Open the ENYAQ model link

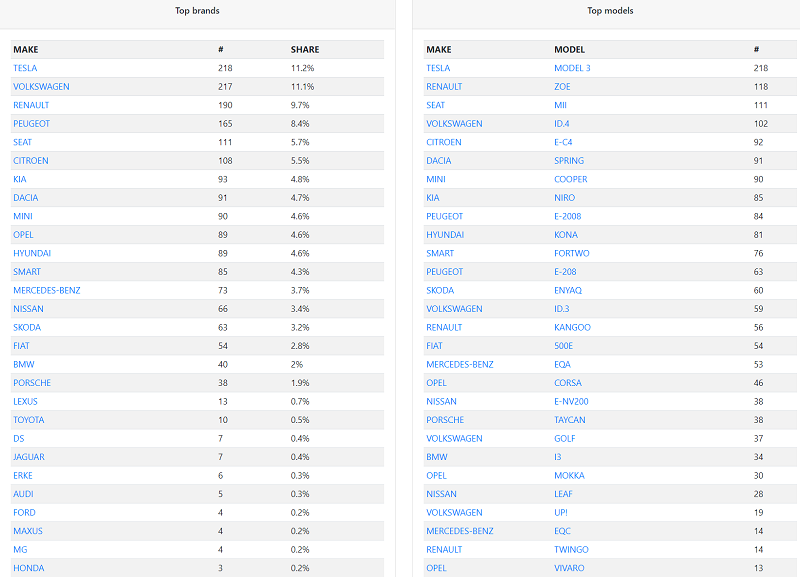tap(568, 290)
